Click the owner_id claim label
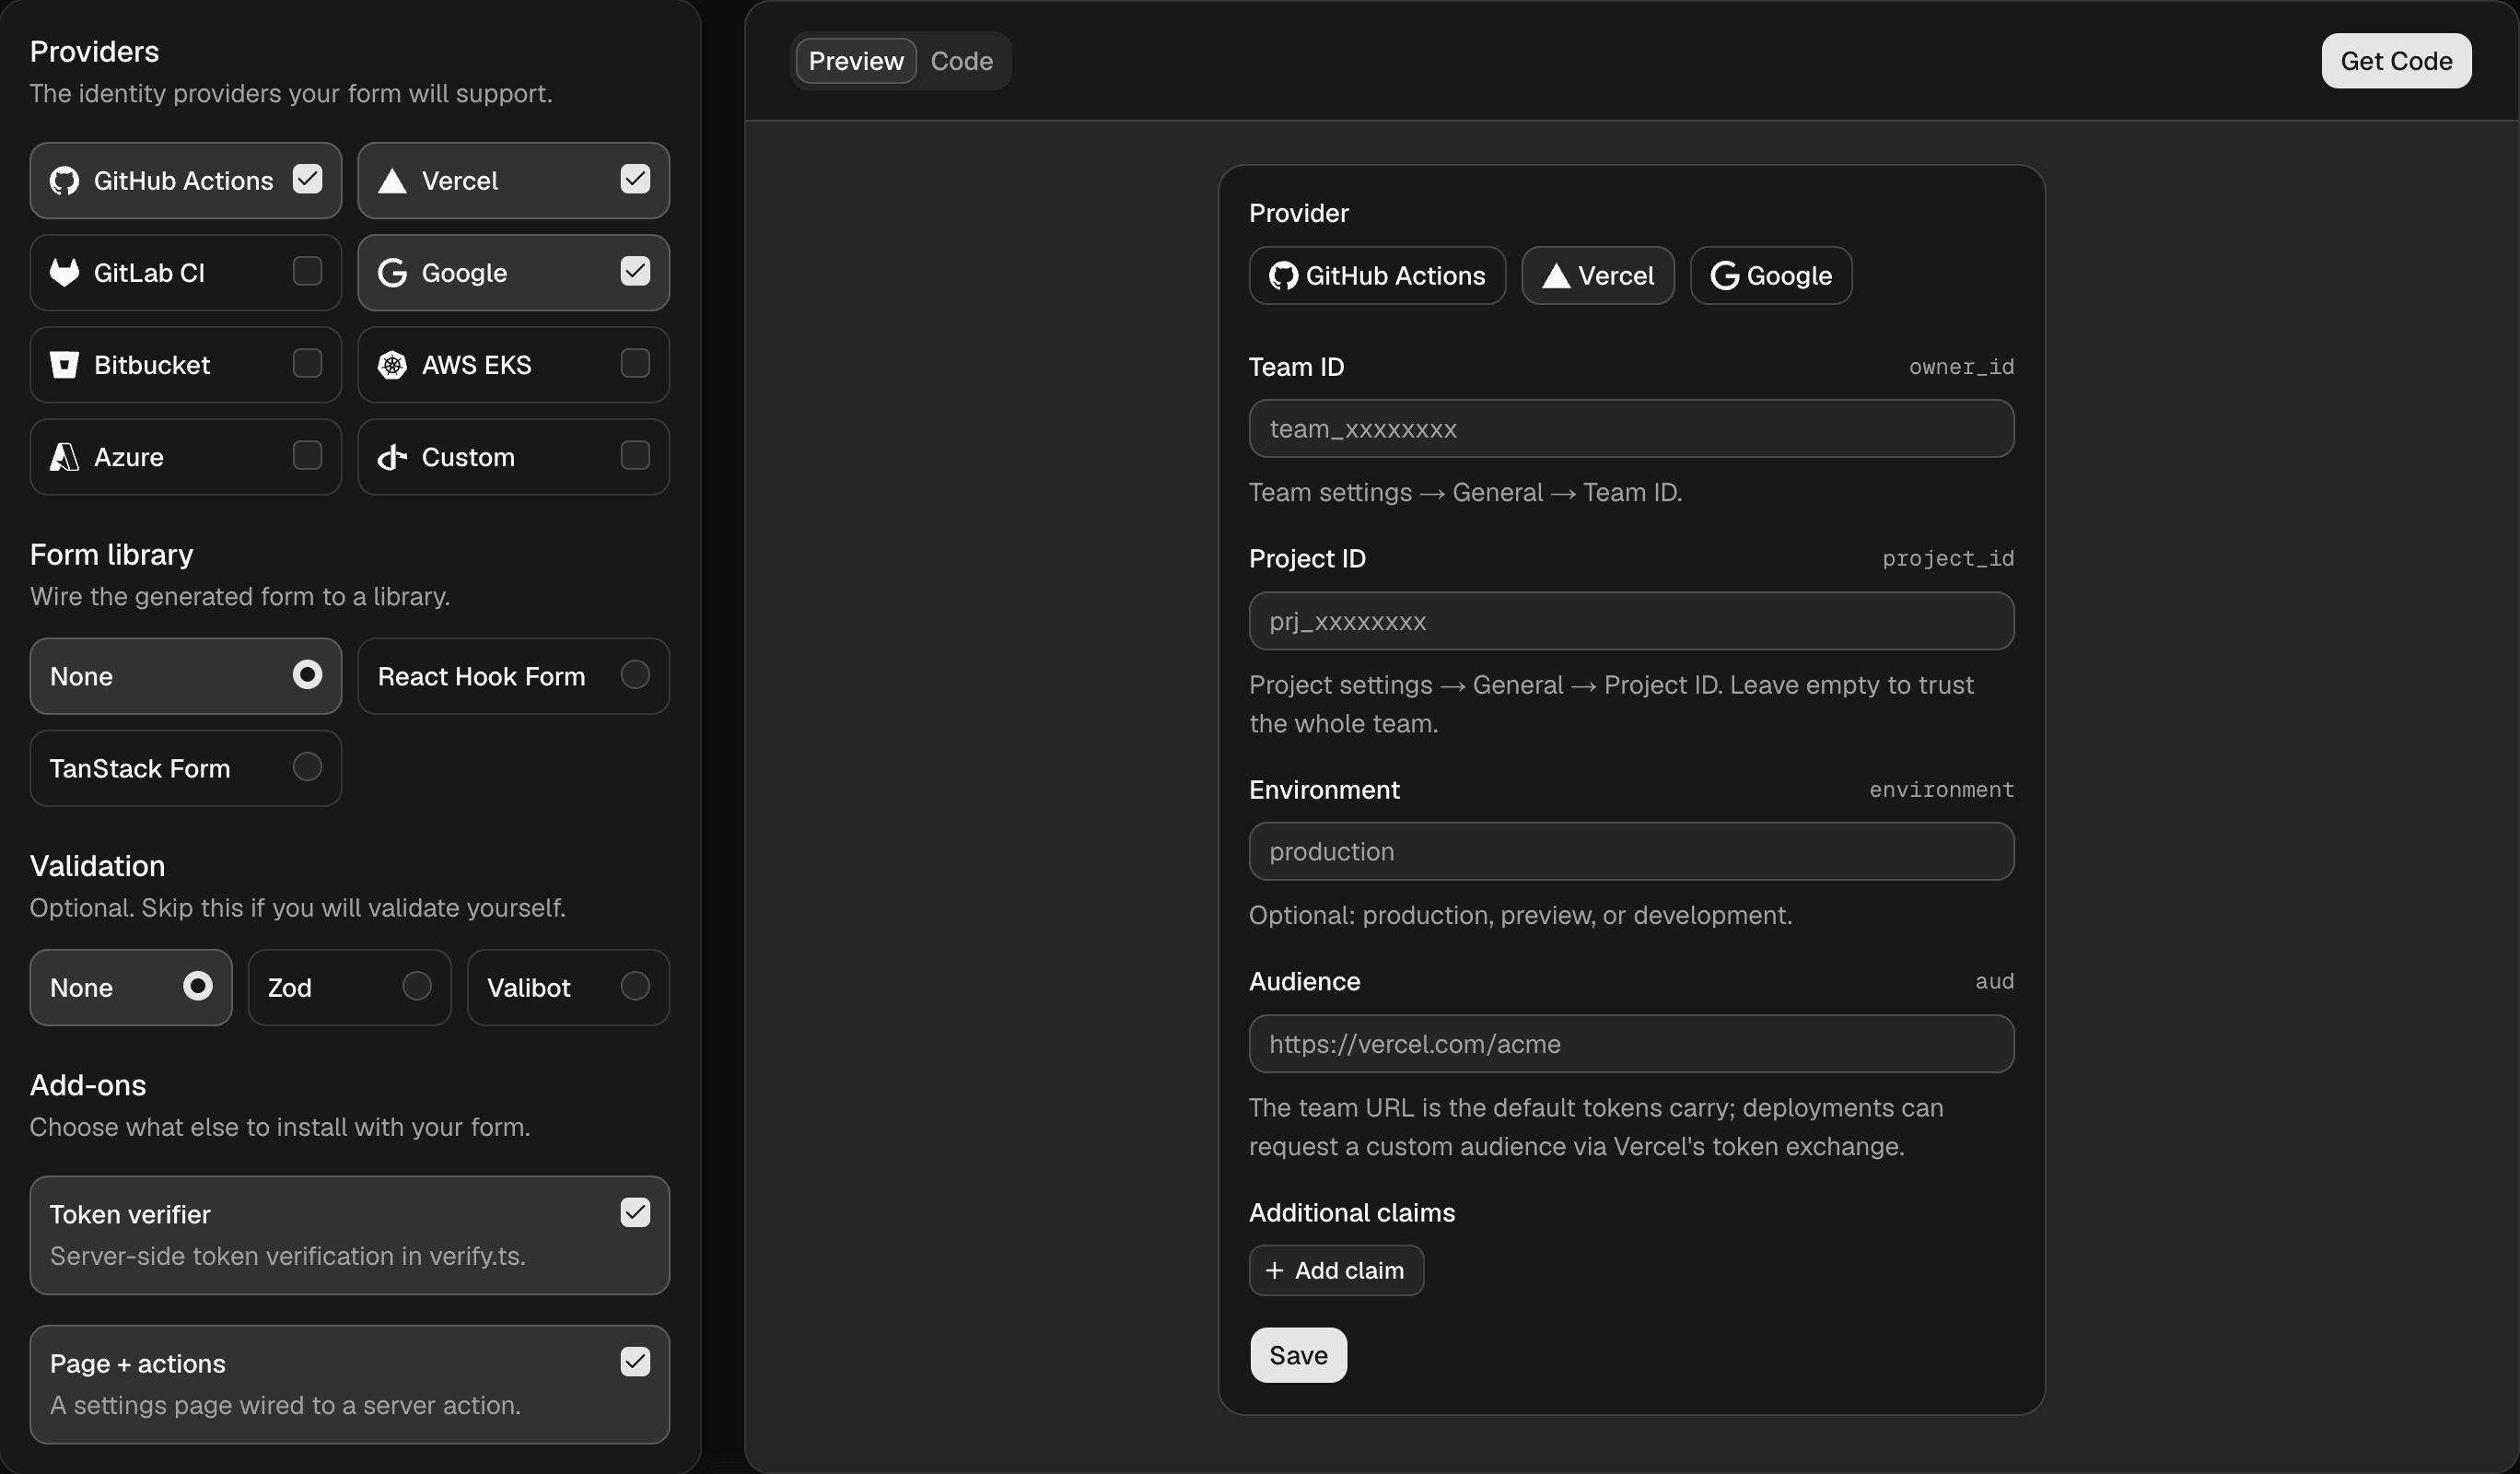 (x=1961, y=367)
